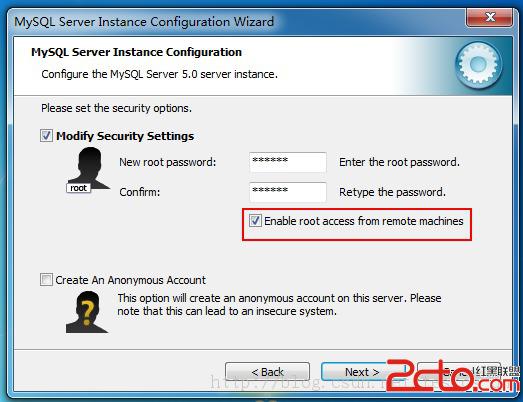Click the "New root password:" label
Viewport: 523px width, 402px height.
(168, 162)
